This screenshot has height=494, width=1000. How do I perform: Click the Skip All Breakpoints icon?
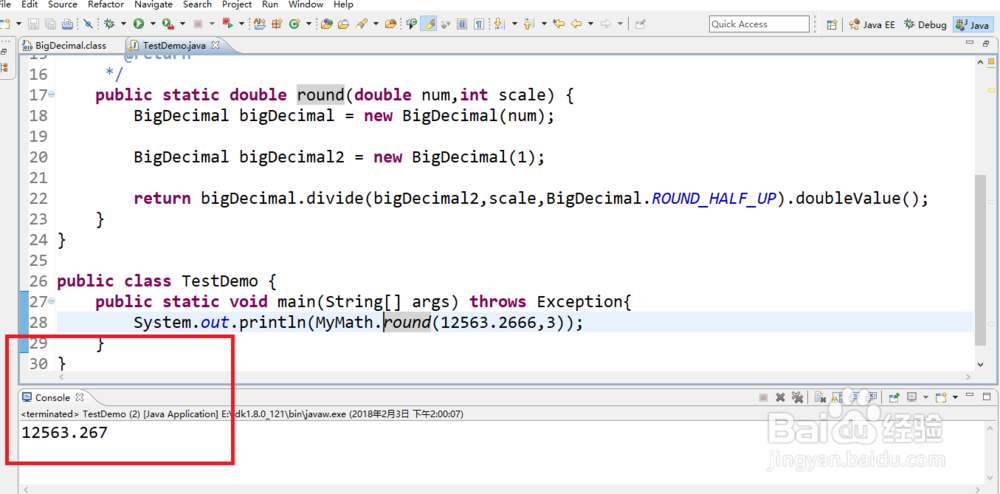click(x=87, y=24)
